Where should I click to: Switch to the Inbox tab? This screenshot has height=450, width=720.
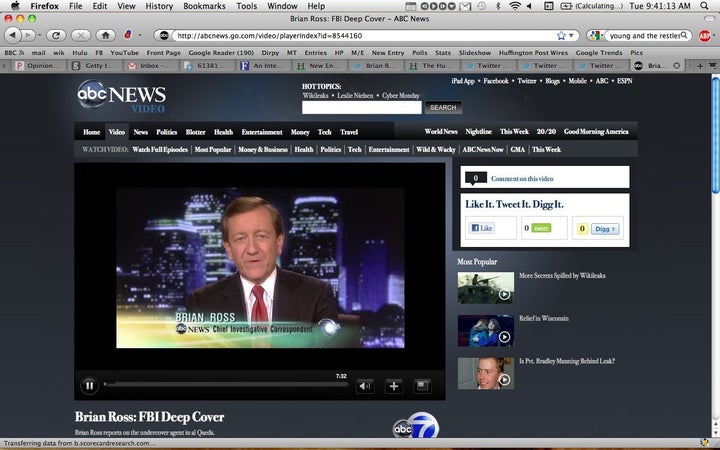[x=149, y=66]
